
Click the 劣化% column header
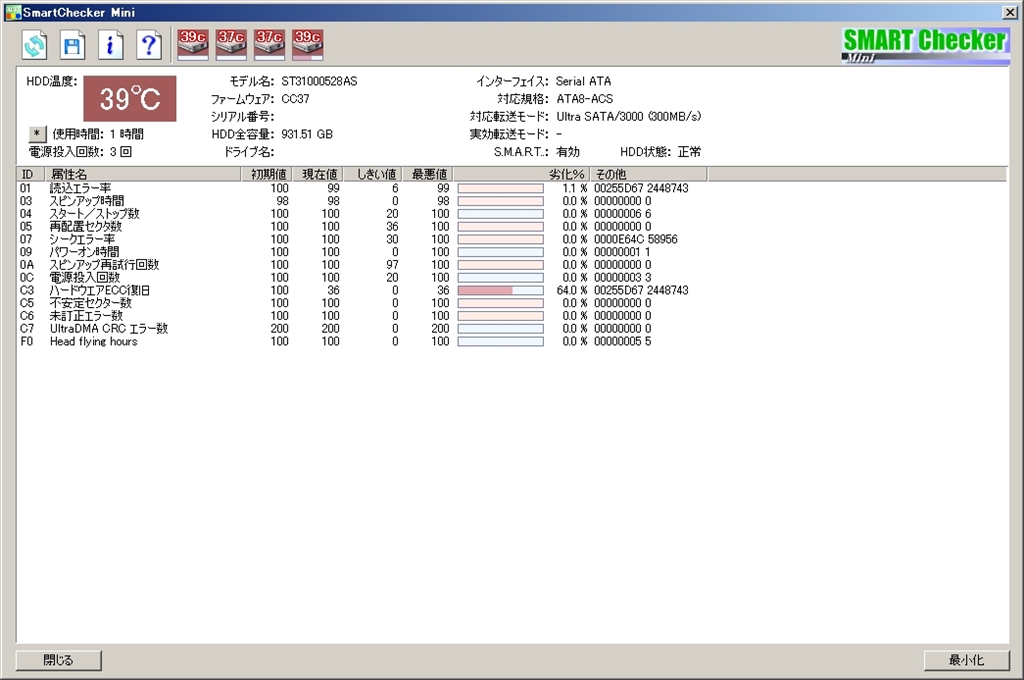pos(522,174)
